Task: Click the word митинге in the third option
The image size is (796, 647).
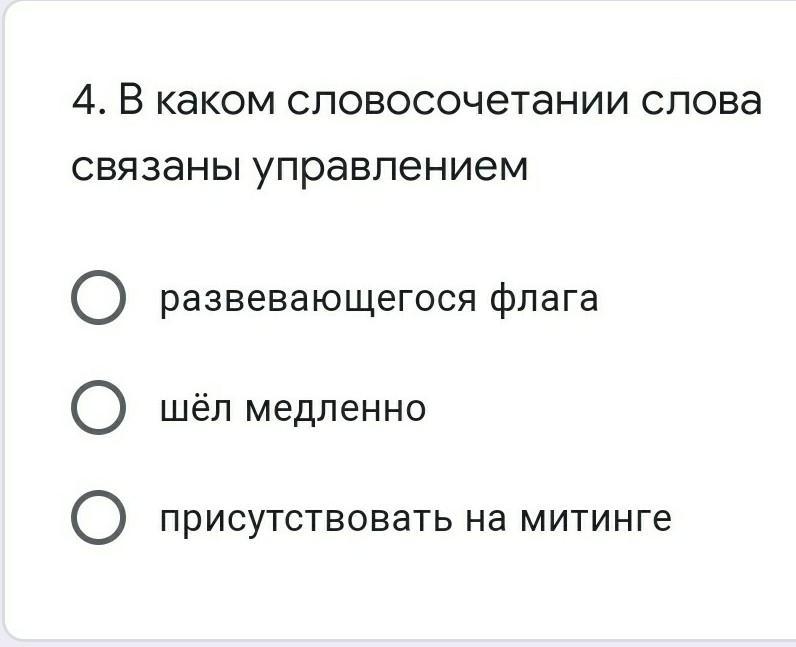Action: coord(595,518)
